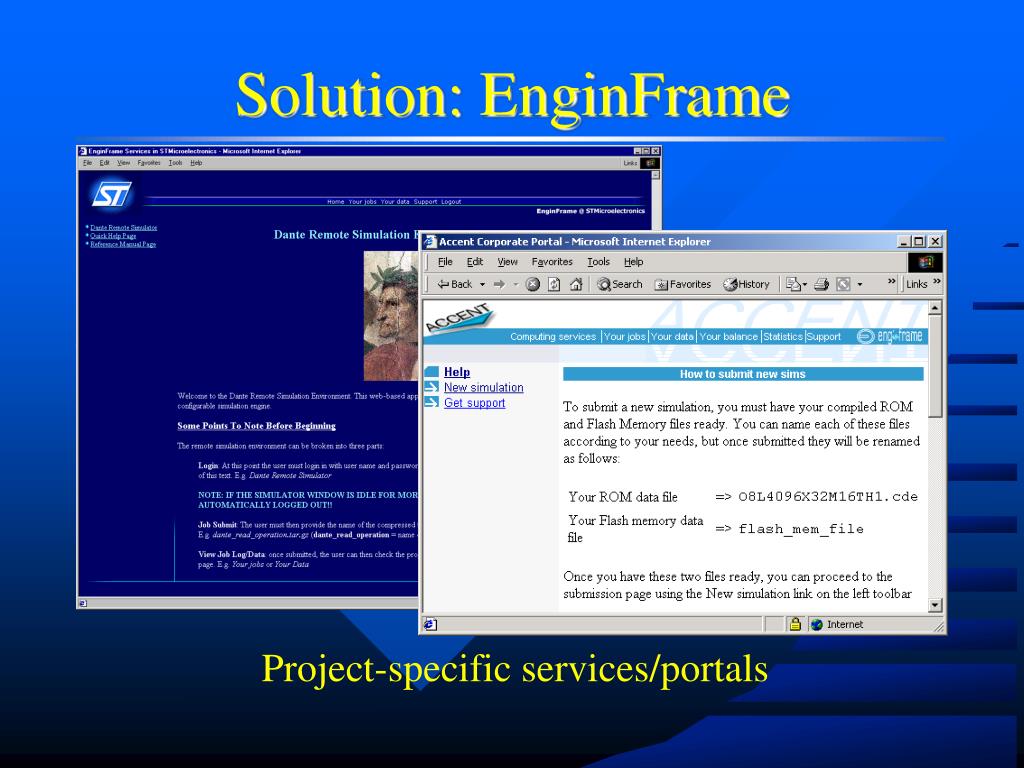Open Your data in EnginFrame window nav
Image resolution: width=1024 pixels, height=768 pixels.
click(x=394, y=202)
